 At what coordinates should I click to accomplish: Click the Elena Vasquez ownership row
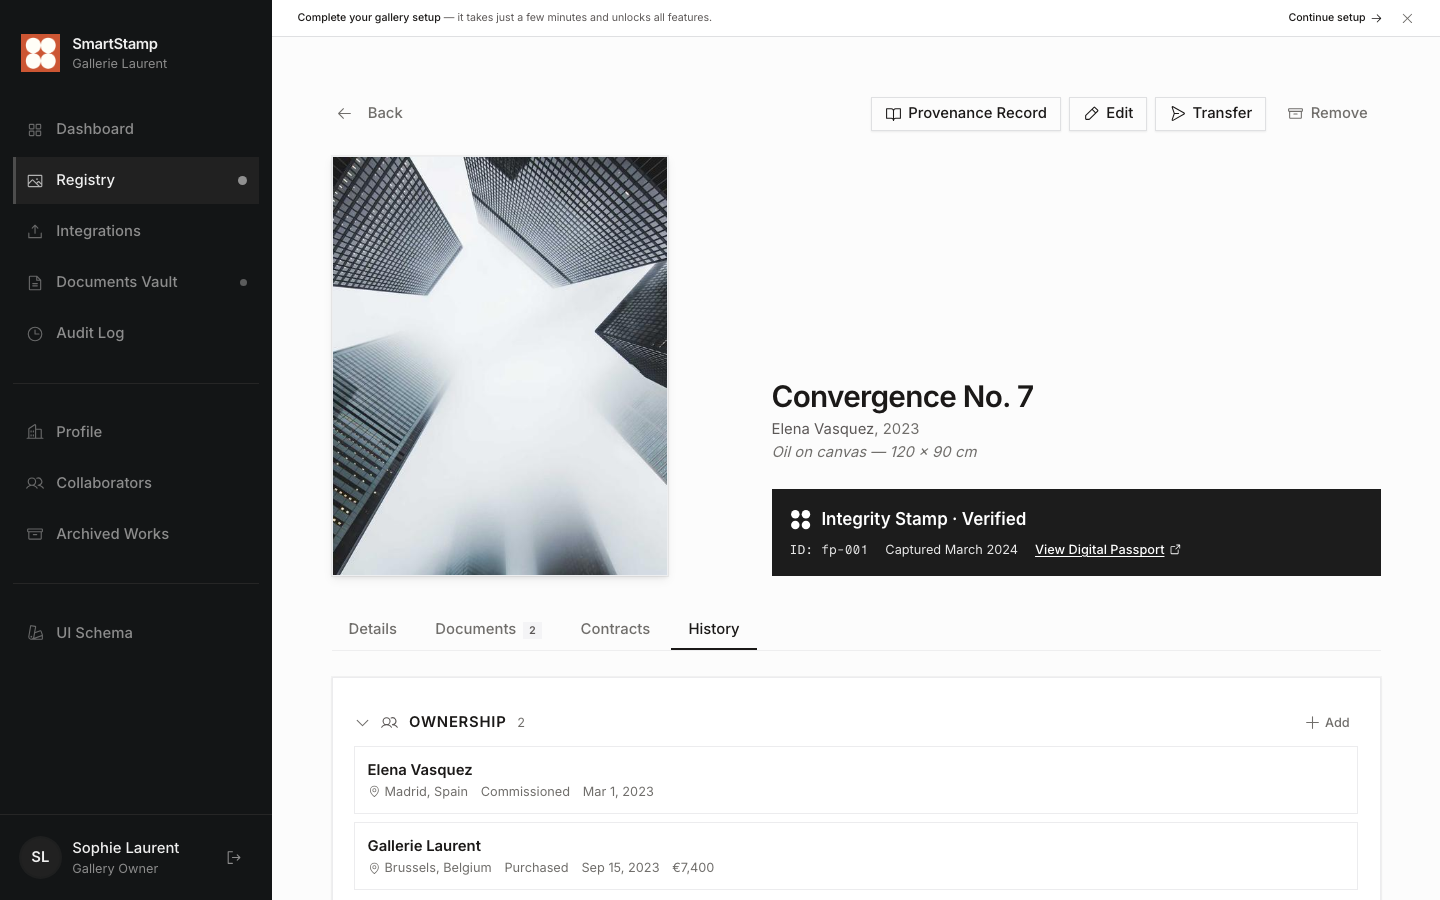point(856,780)
